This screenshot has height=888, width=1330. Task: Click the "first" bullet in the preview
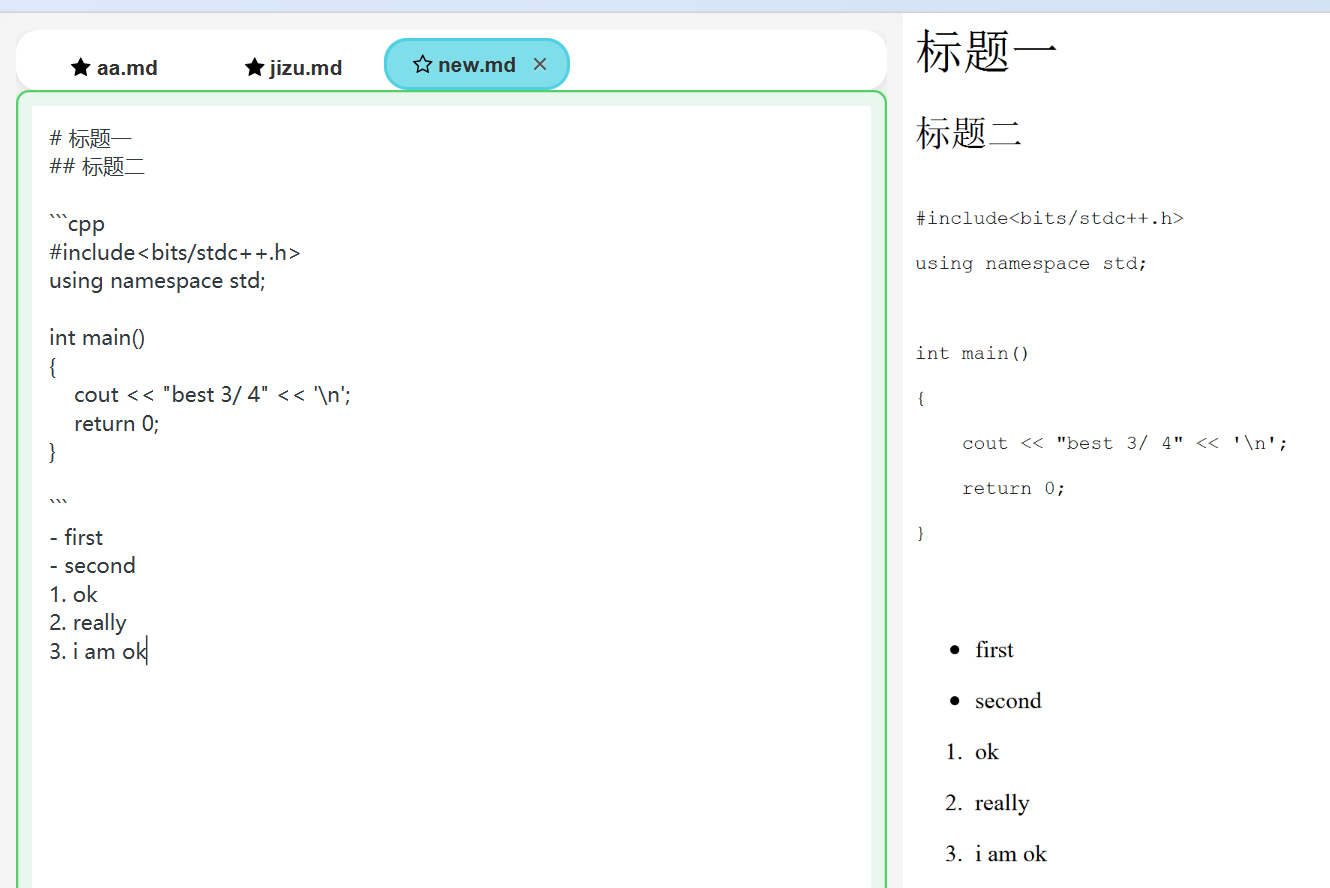(x=995, y=650)
